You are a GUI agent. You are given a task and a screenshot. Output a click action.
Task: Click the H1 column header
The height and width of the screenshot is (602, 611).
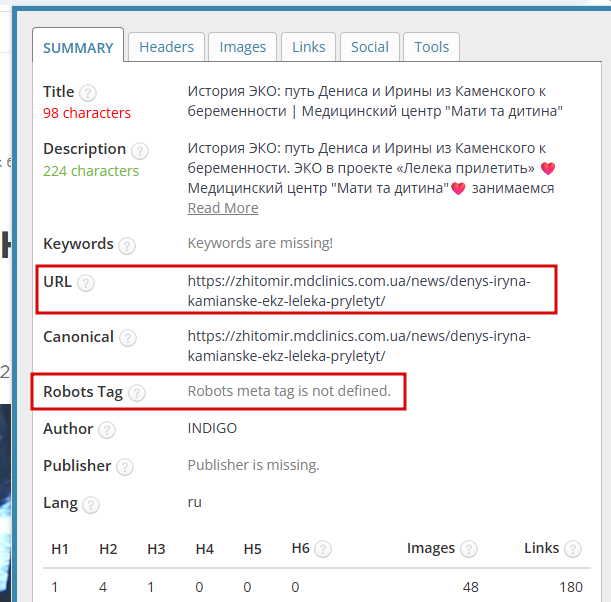point(60,549)
